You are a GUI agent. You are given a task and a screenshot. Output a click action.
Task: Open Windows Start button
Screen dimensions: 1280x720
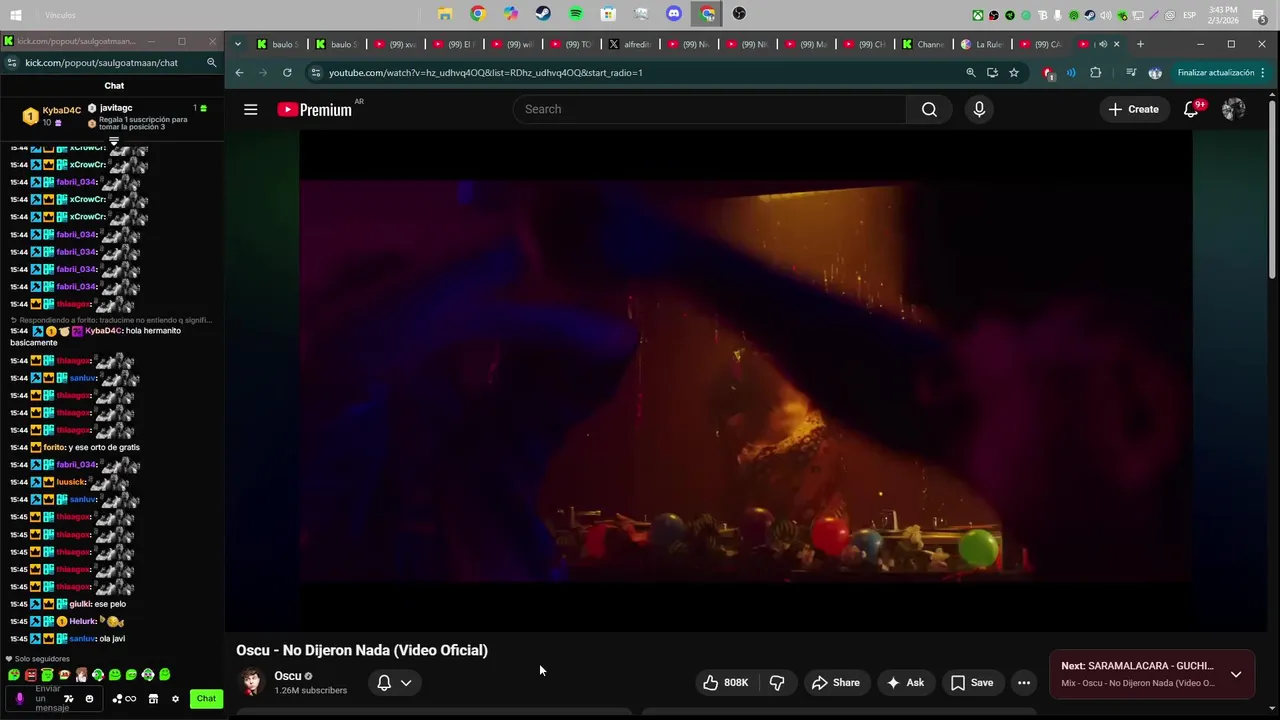point(15,15)
